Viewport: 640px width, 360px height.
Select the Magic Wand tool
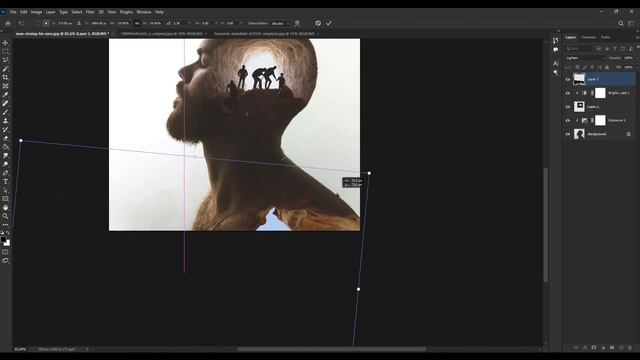click(x=5, y=69)
